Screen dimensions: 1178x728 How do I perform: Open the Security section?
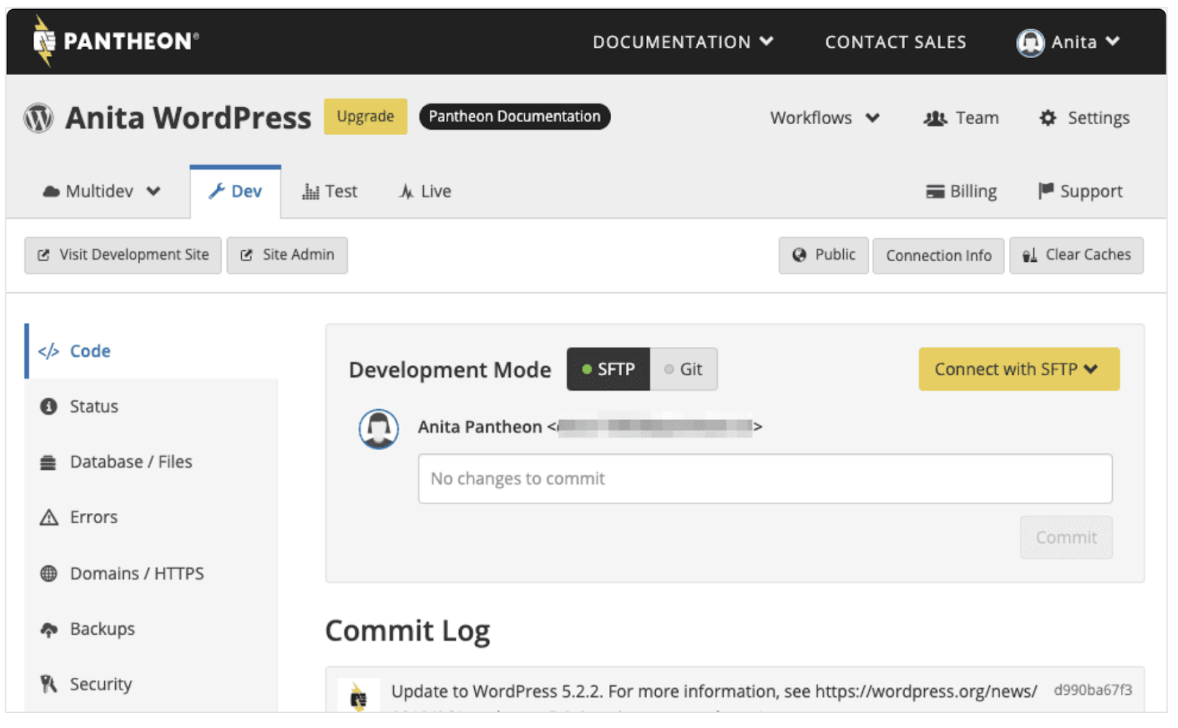click(100, 684)
